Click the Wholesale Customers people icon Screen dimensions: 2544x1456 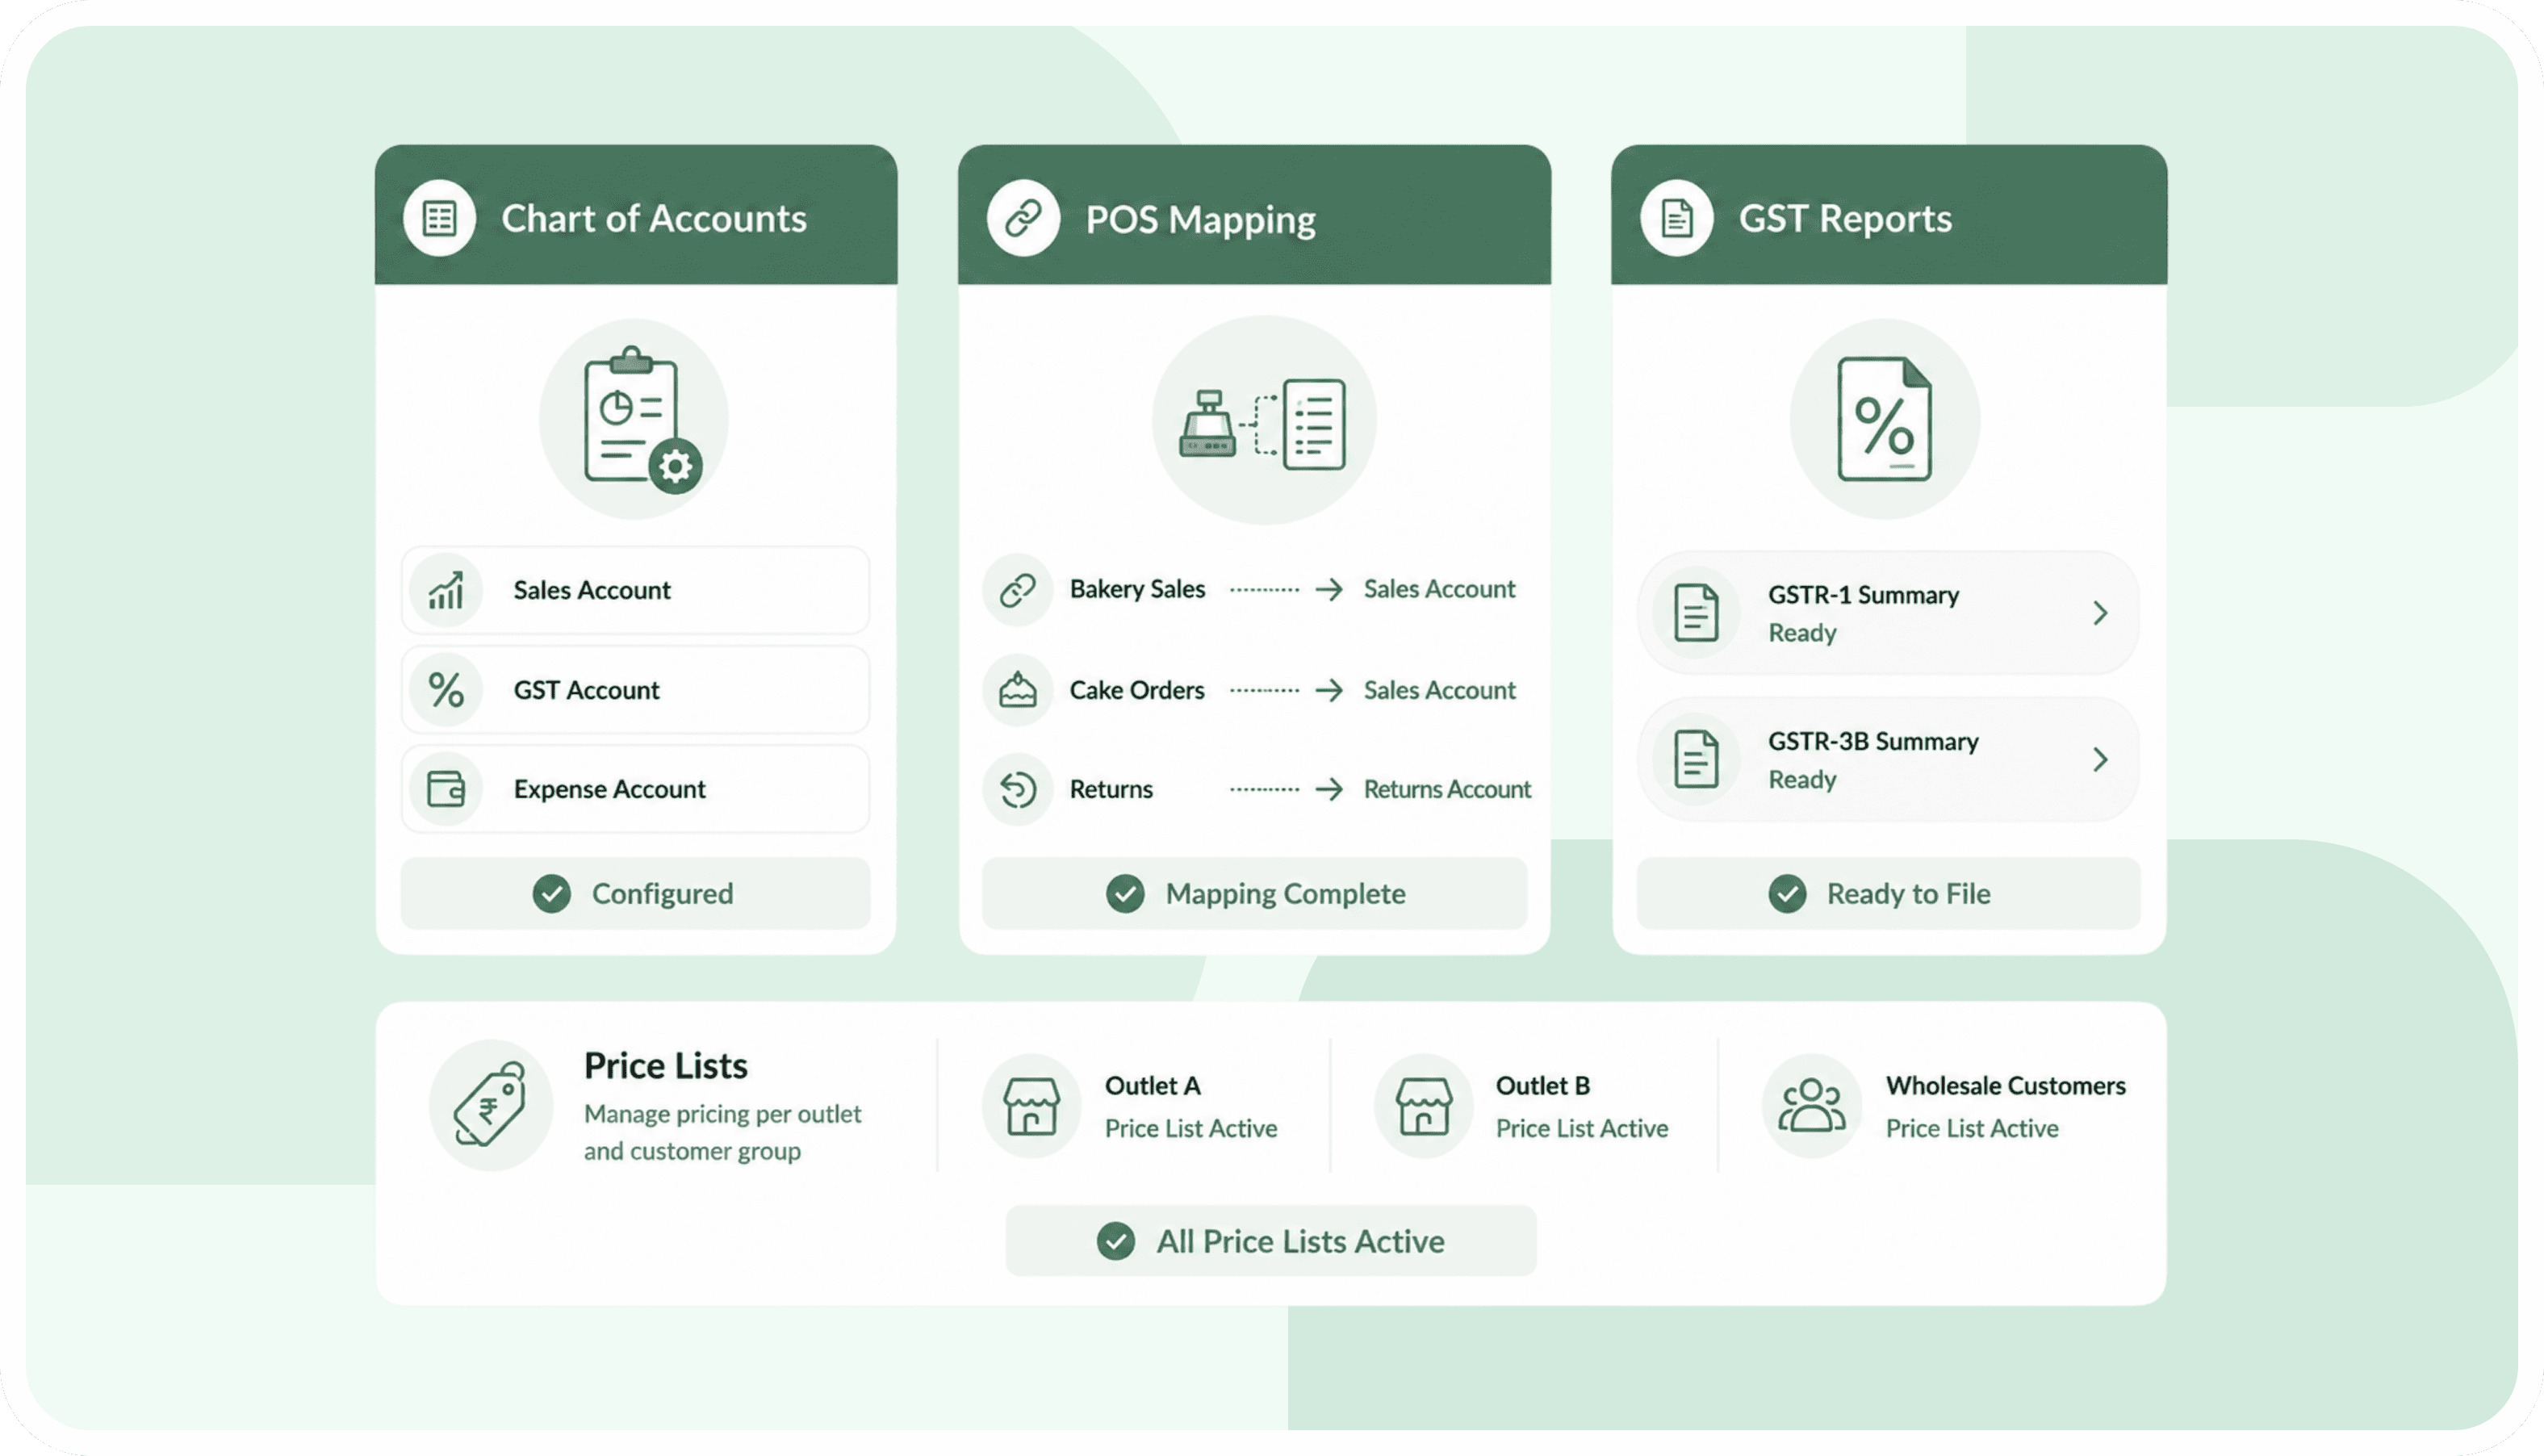1811,1105
